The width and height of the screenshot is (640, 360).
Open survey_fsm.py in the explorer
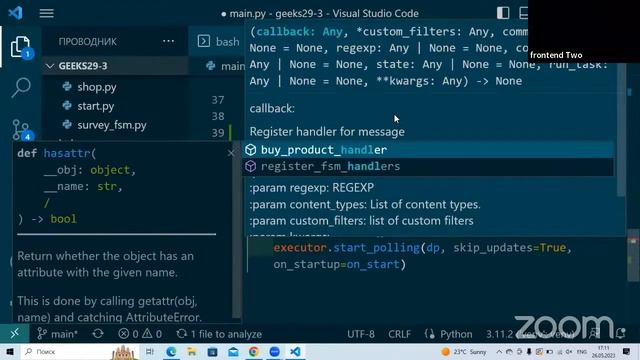tap(112, 125)
